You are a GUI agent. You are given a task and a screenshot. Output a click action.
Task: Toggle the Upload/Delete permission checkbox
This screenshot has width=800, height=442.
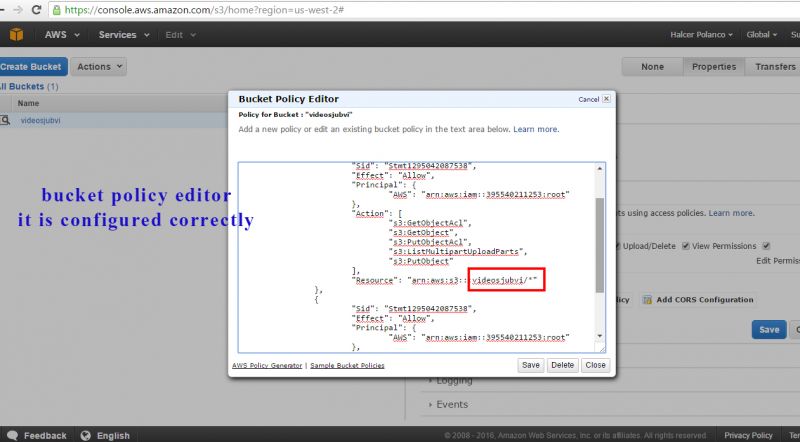[x=617, y=246]
